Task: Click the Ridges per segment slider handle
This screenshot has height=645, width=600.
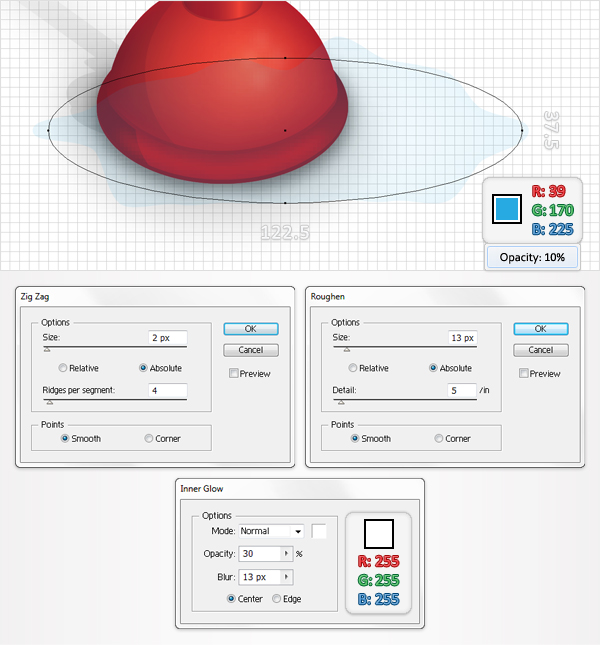Action: click(50, 402)
